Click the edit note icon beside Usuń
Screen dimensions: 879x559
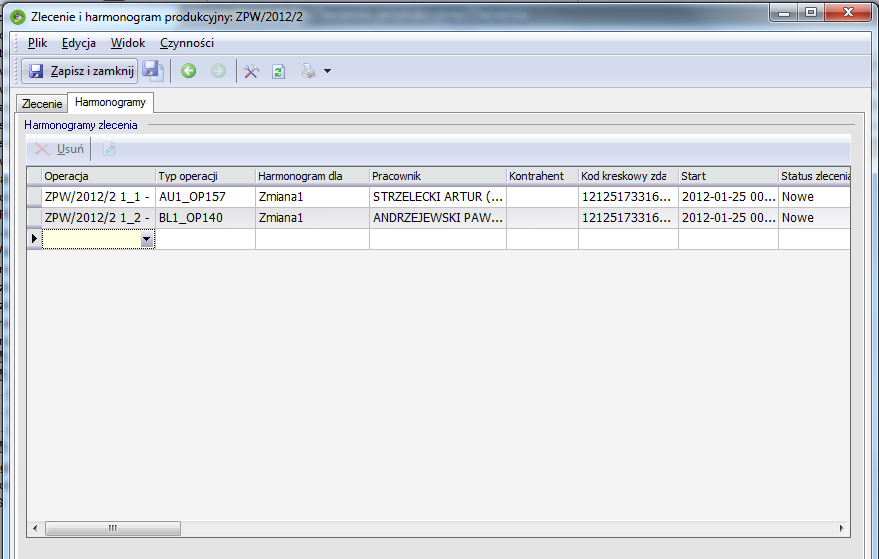point(109,149)
